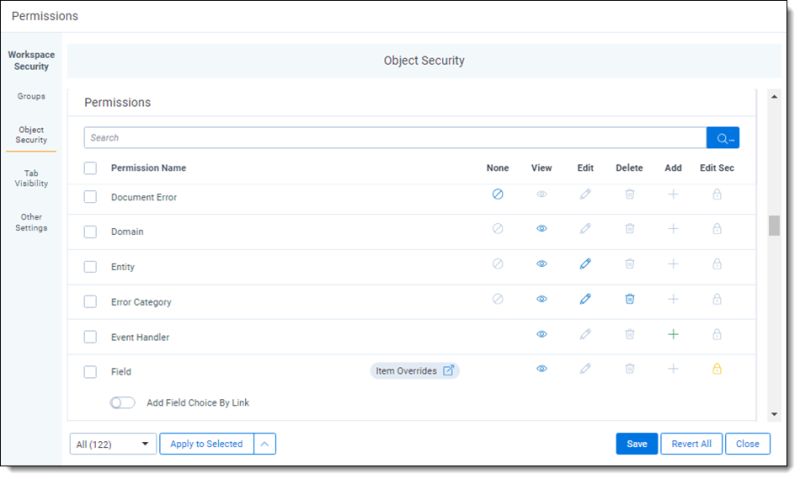Click the View eye icon for Document Error
Screen dimensions: 800x479
click(x=541, y=194)
